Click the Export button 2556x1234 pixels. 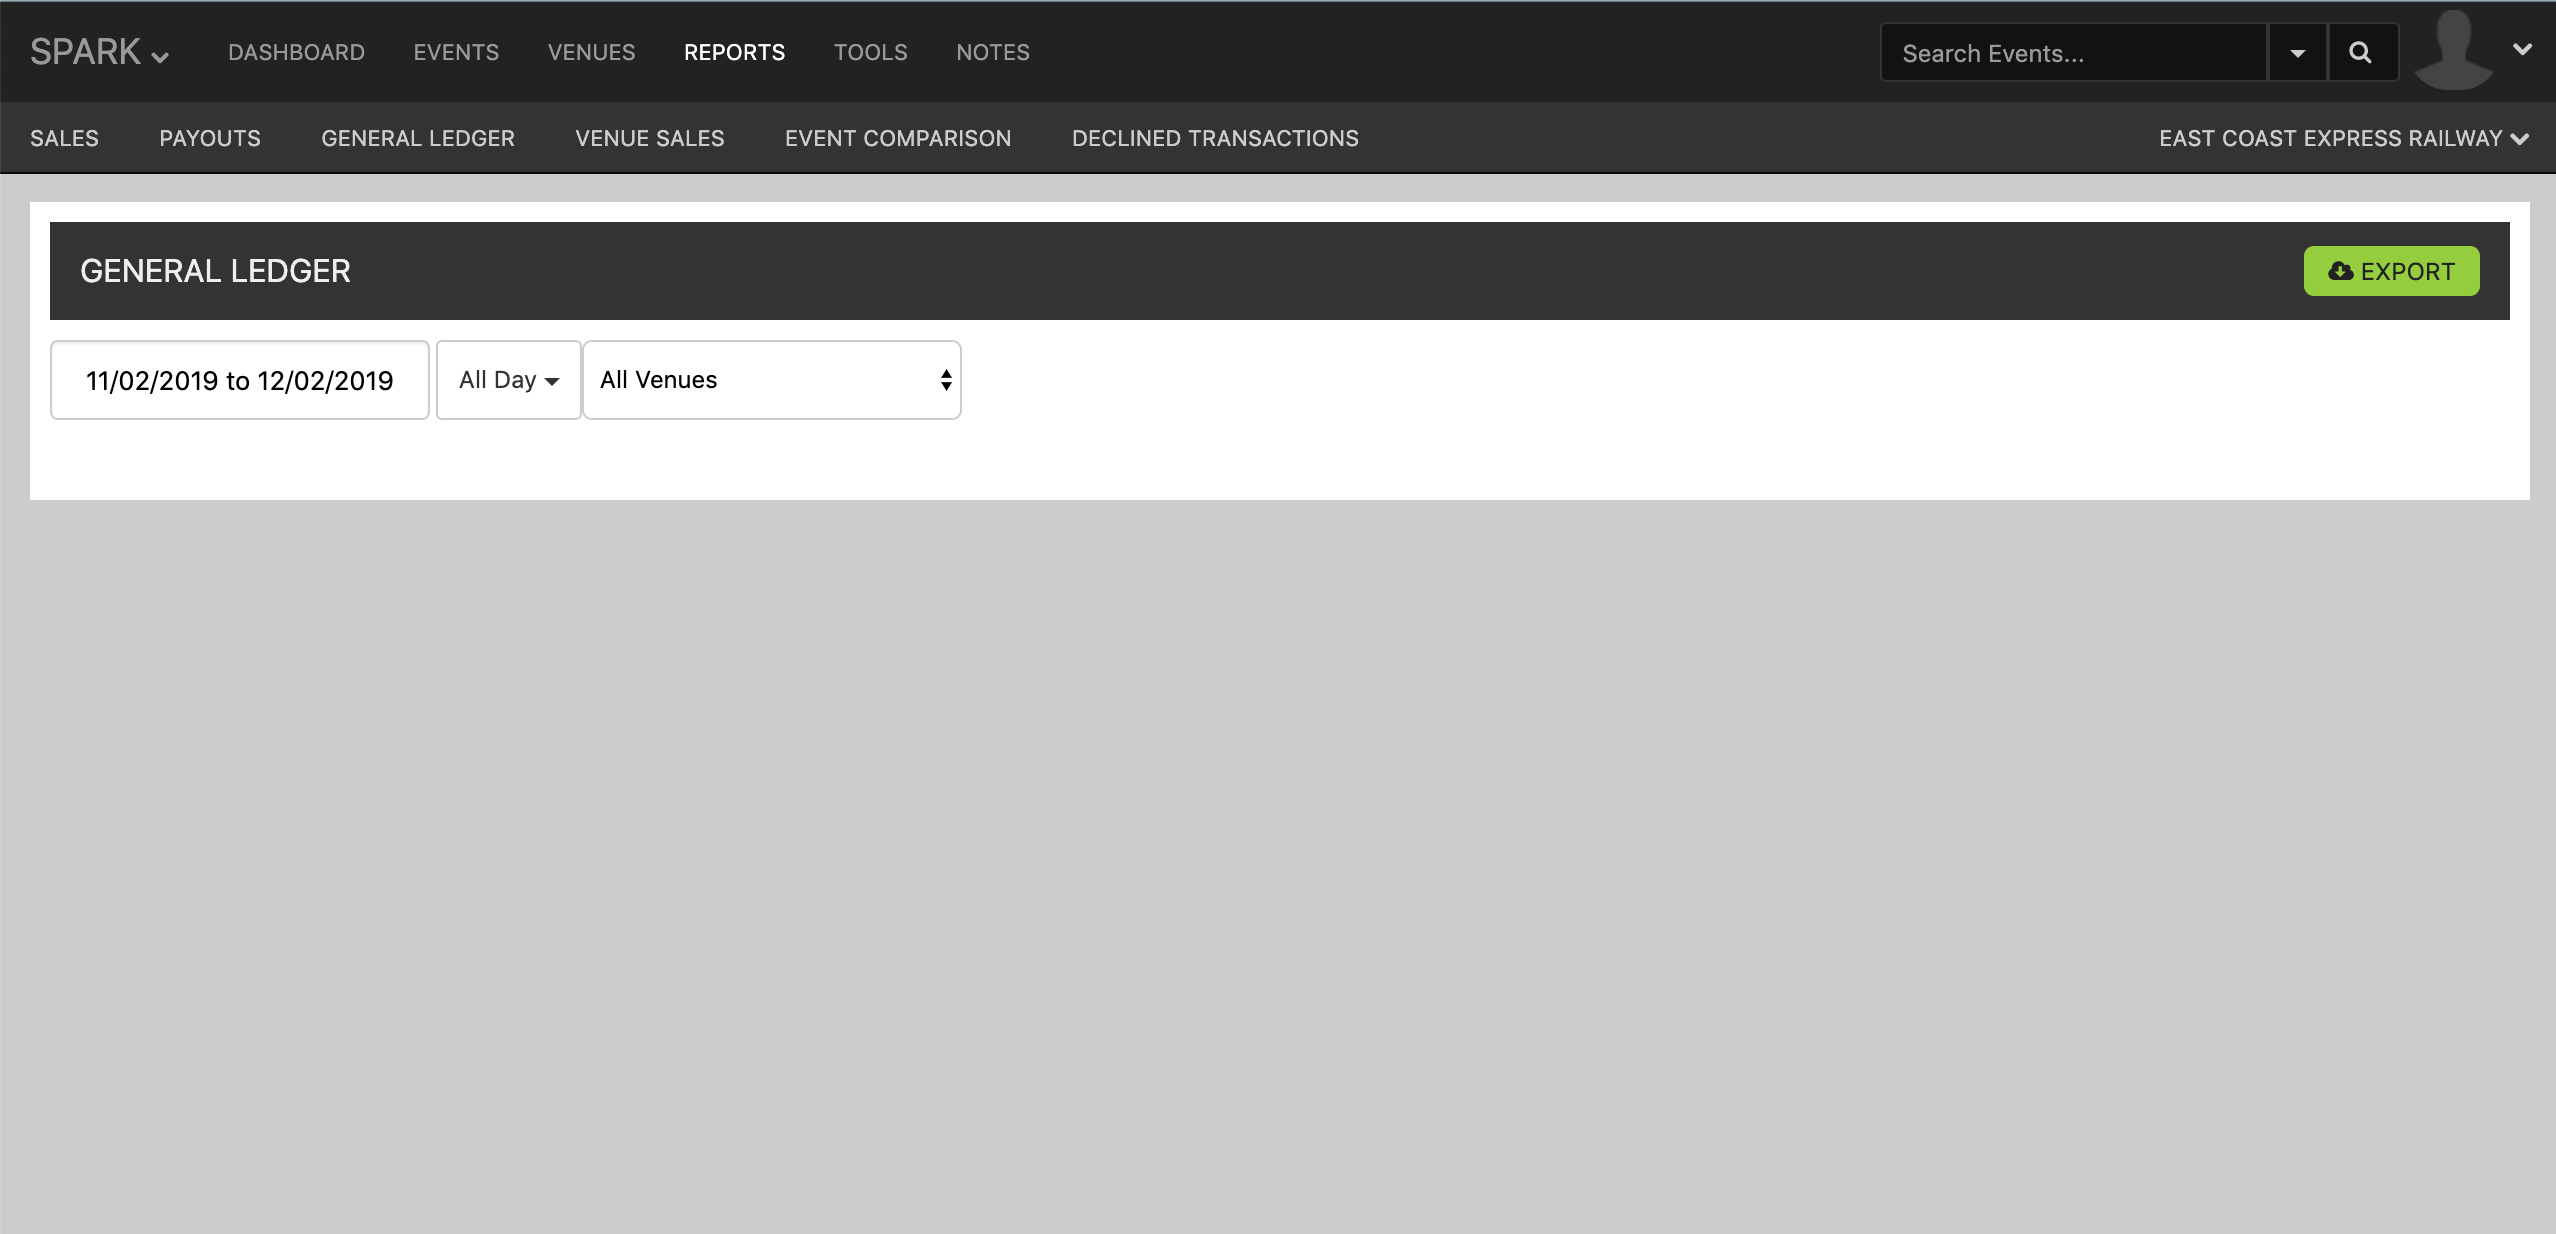(2391, 271)
